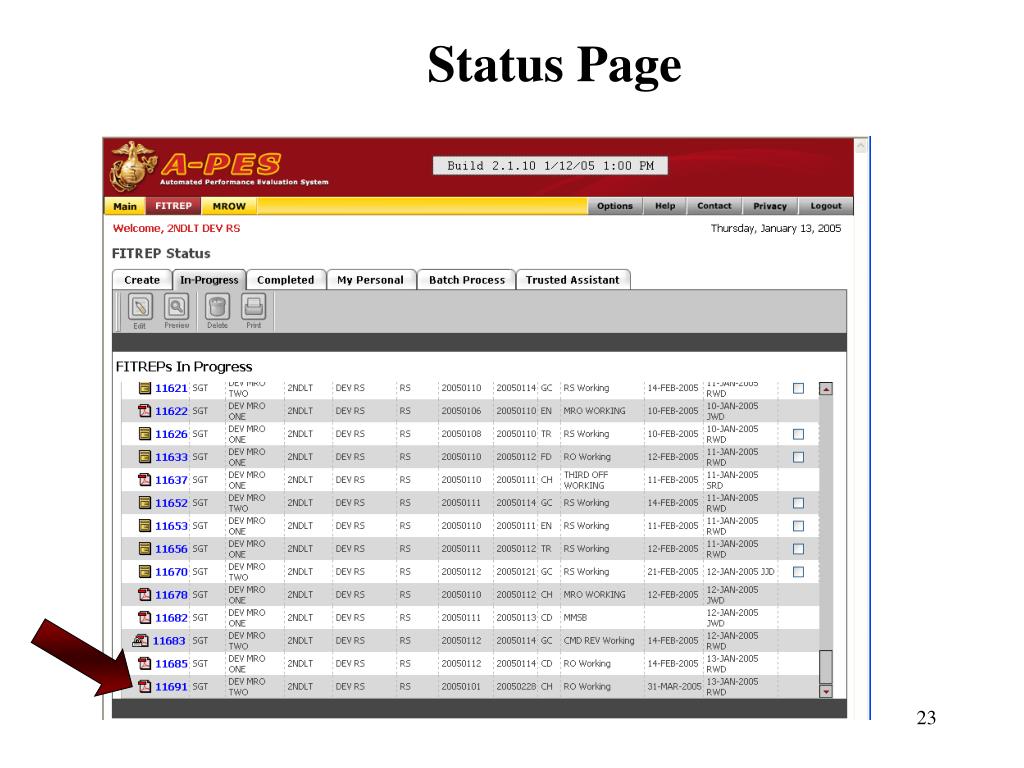This screenshot has width=1024, height=768.
Task: Click the icon beside report 11683
Action: (140, 641)
